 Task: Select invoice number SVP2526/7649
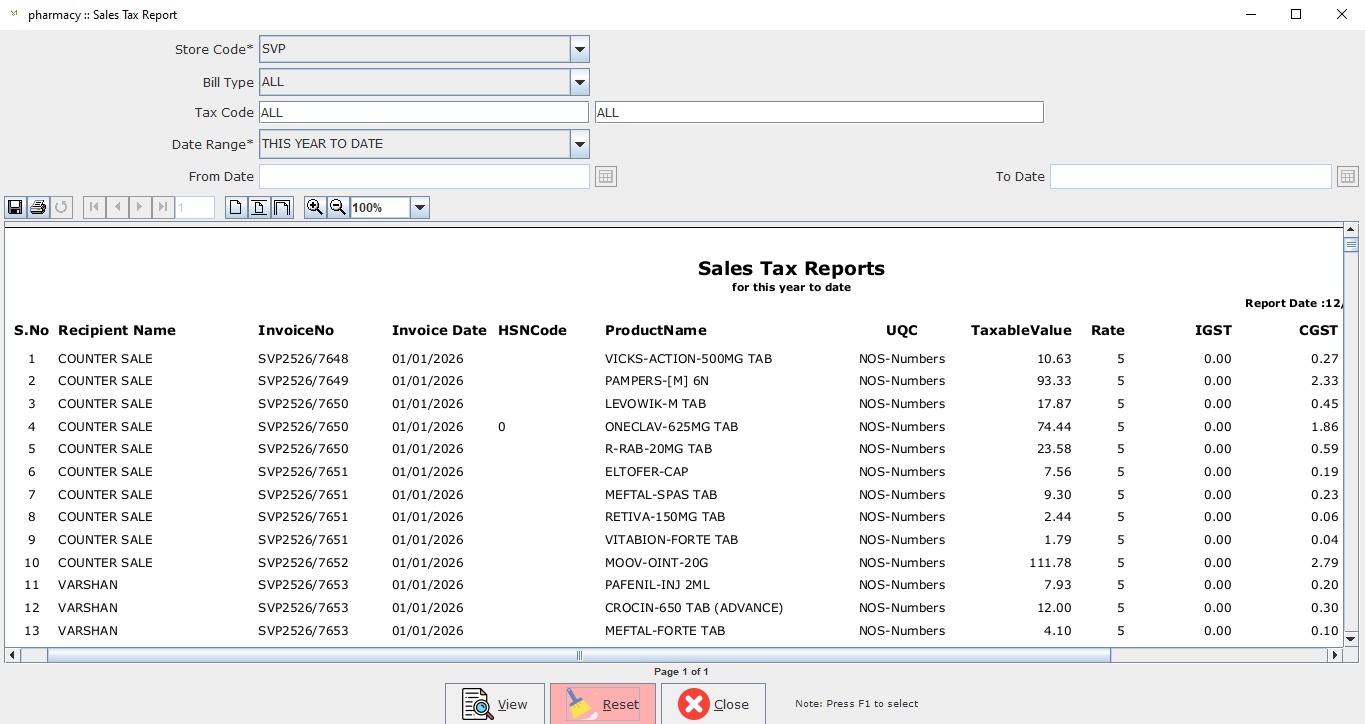(303, 381)
